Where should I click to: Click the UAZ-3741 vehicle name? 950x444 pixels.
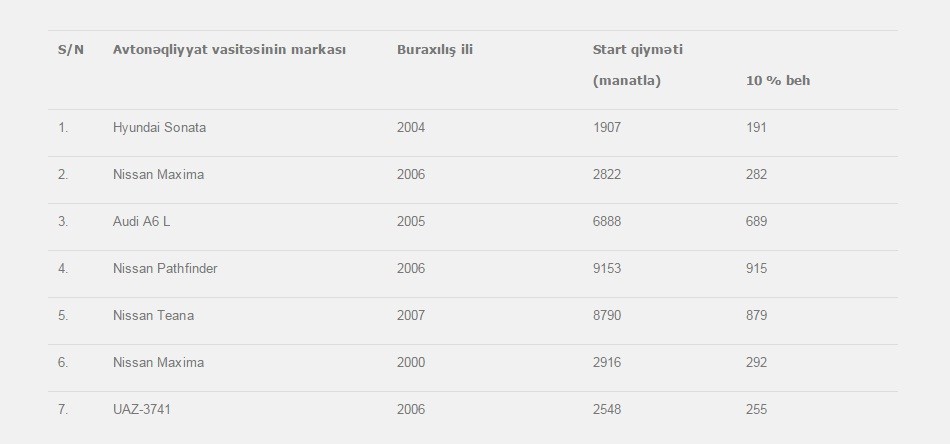tap(135, 410)
